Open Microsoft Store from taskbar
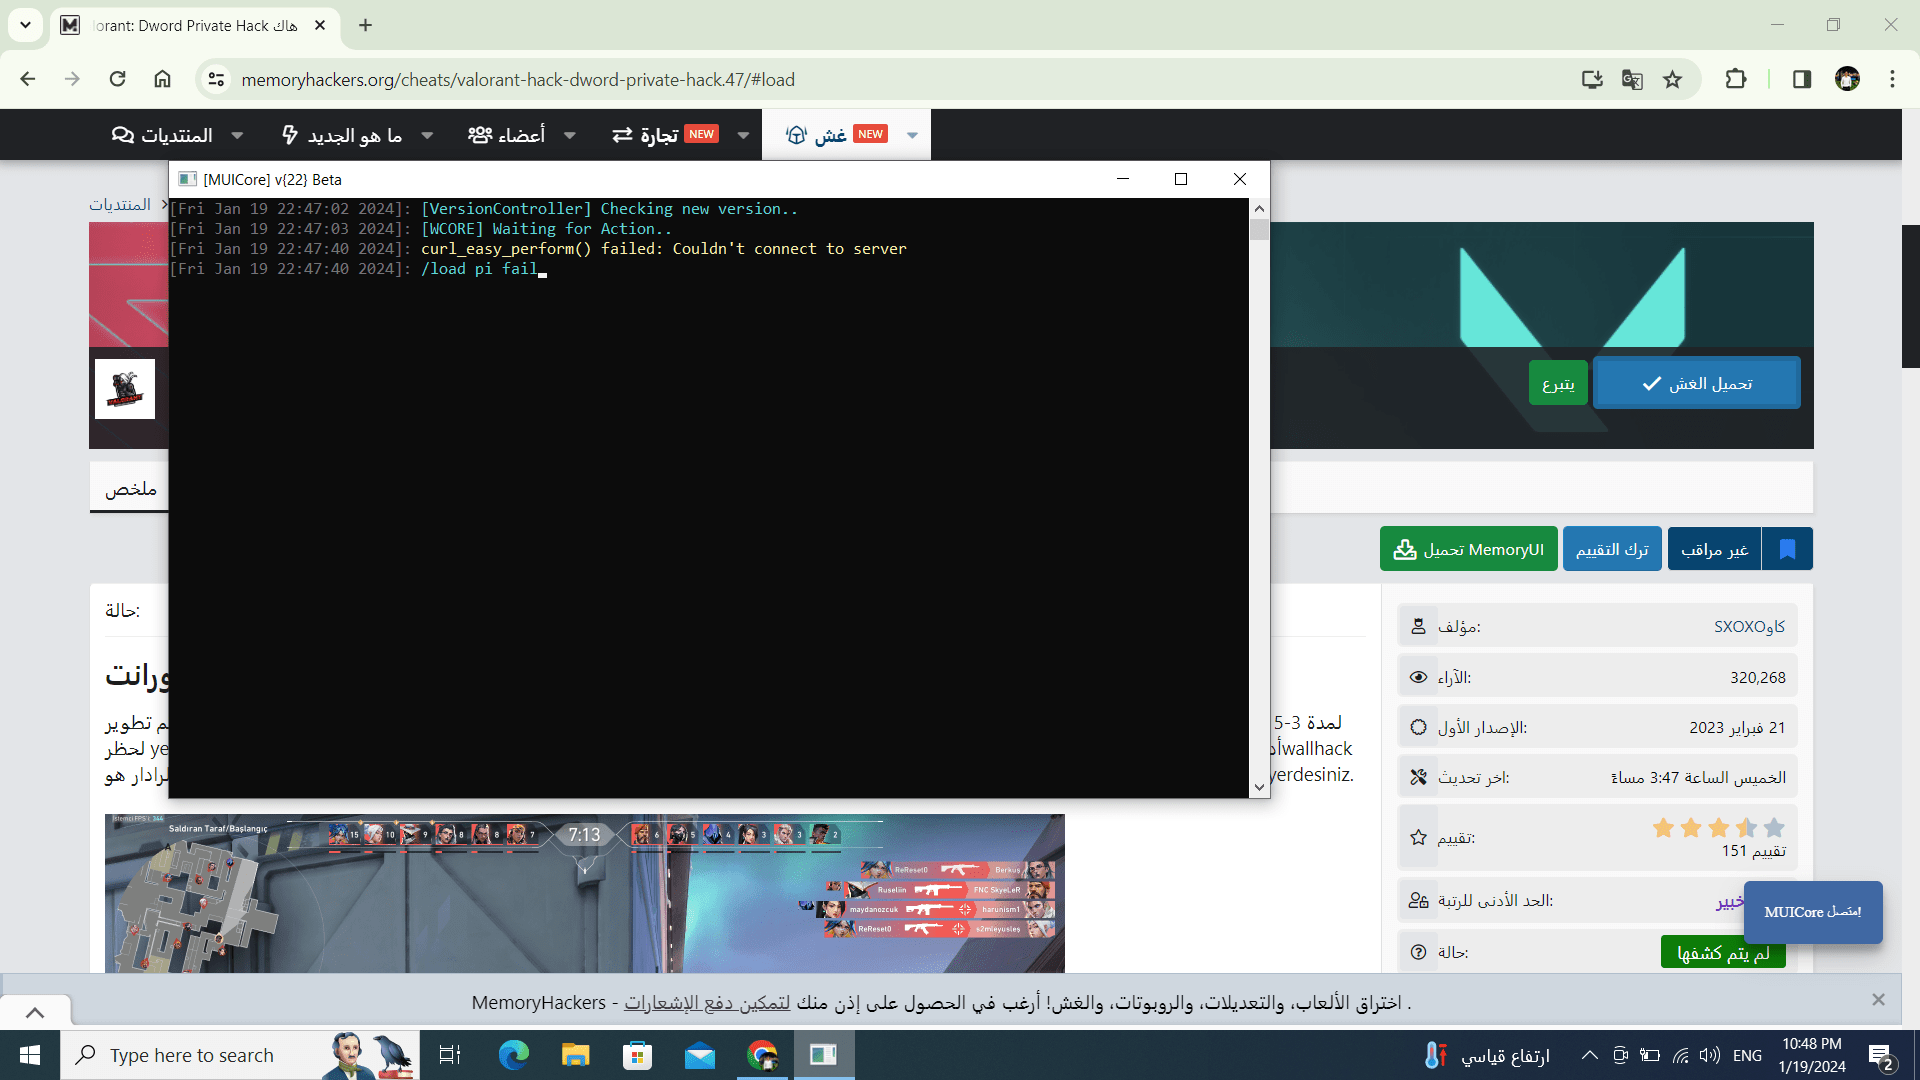This screenshot has width=1920, height=1080. tap(637, 1055)
